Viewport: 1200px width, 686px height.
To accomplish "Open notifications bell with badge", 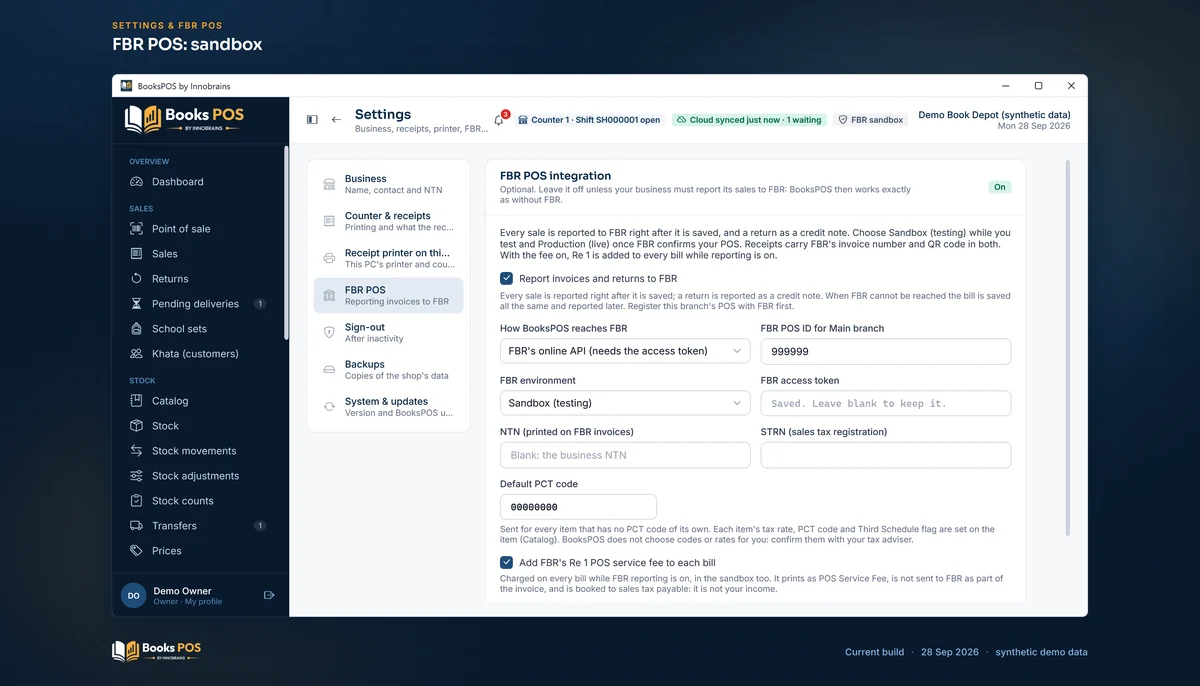I will coord(500,119).
